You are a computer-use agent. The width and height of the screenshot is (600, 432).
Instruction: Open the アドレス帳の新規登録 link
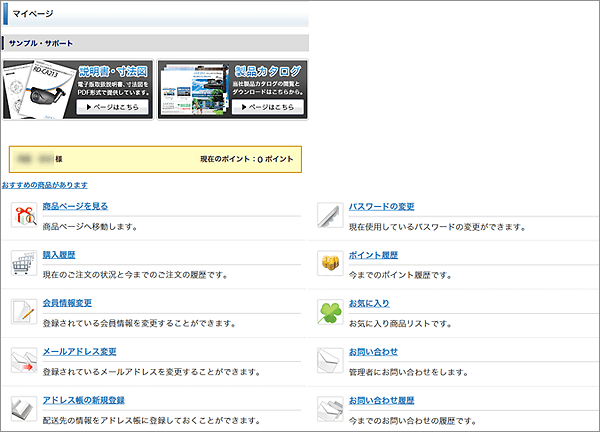(83, 400)
